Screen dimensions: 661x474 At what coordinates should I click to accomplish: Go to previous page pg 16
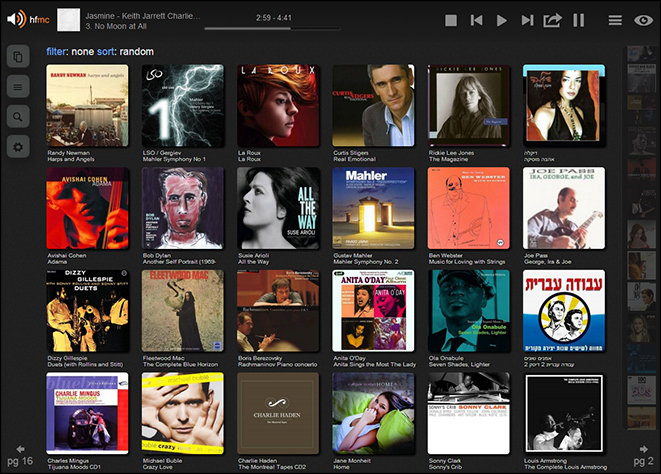20,456
